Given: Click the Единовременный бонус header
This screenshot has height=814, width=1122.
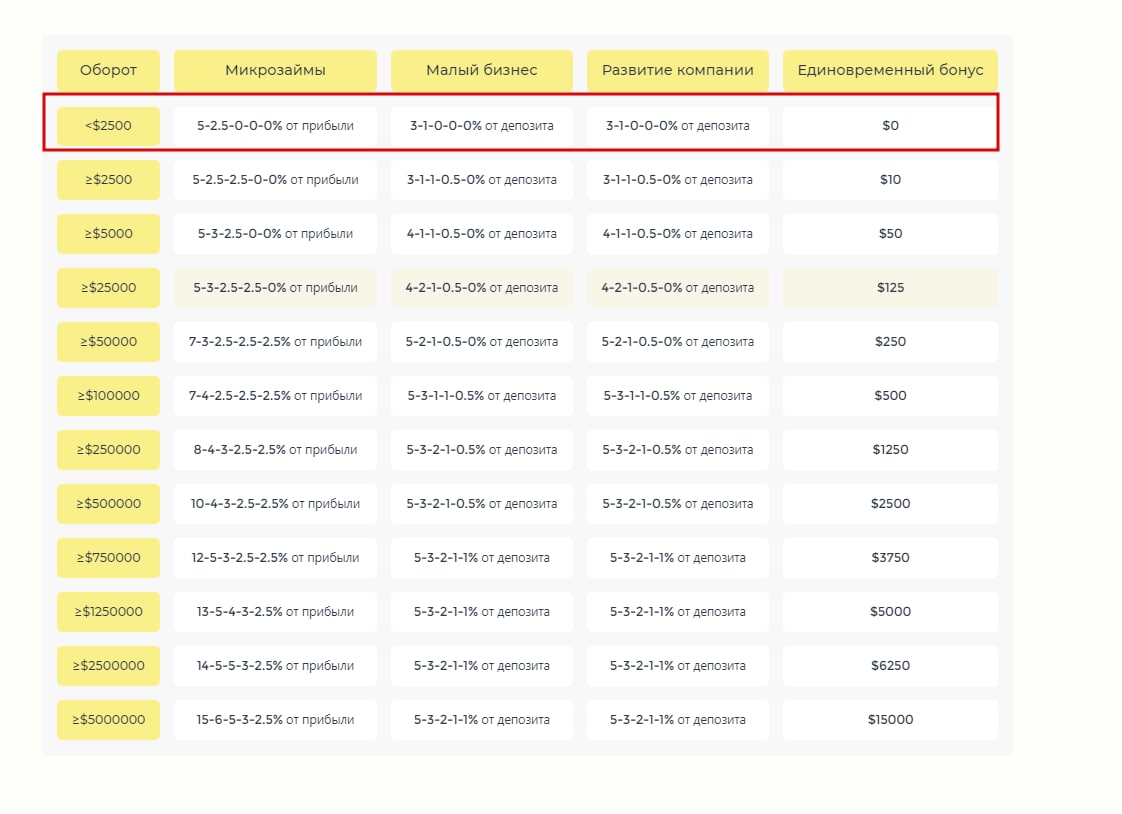Looking at the screenshot, I should 890,71.
